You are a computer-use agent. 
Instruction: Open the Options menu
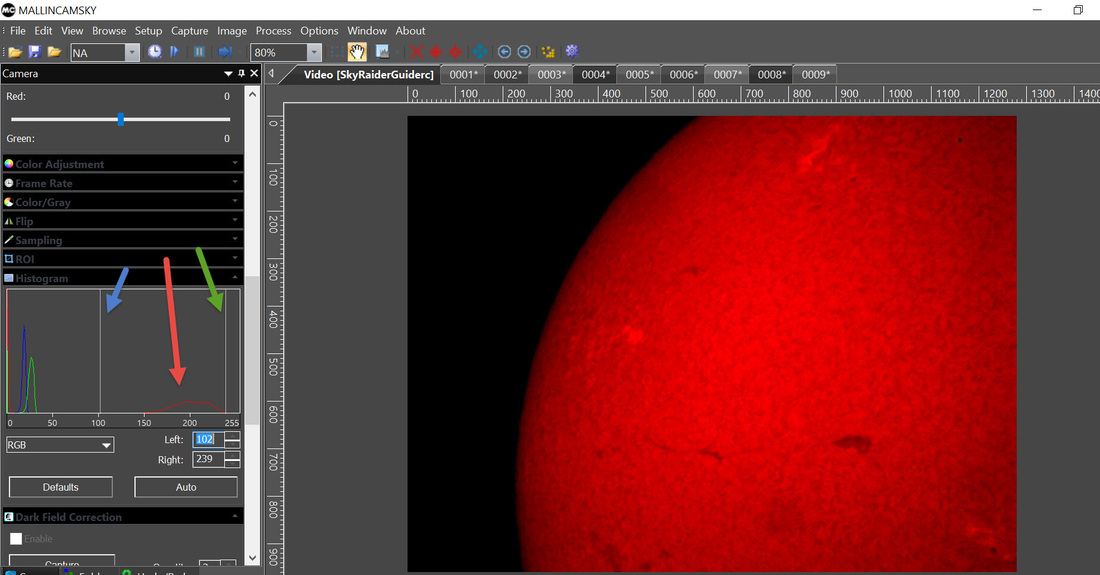(319, 31)
